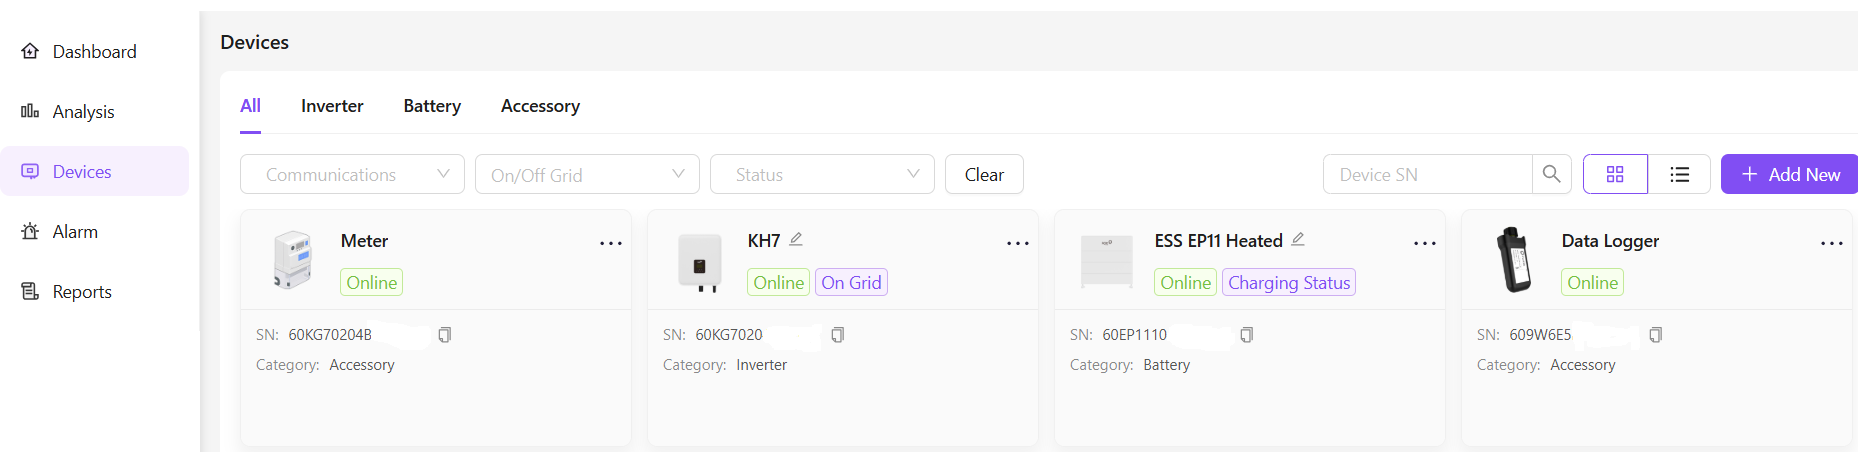Image resolution: width=1858 pixels, height=452 pixels.
Task: Copy the Meter serial number
Action: click(445, 335)
